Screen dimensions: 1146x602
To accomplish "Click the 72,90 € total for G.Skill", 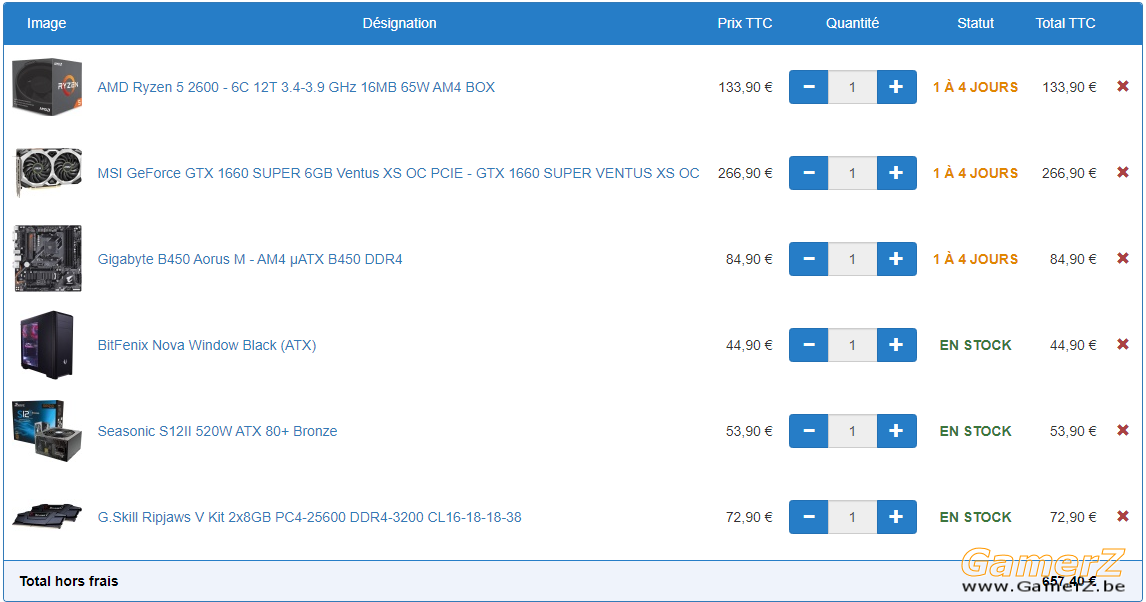I will point(1073,517).
